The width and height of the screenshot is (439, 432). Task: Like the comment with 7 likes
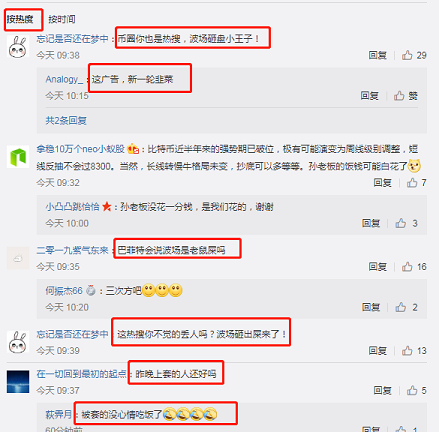[x=412, y=183]
